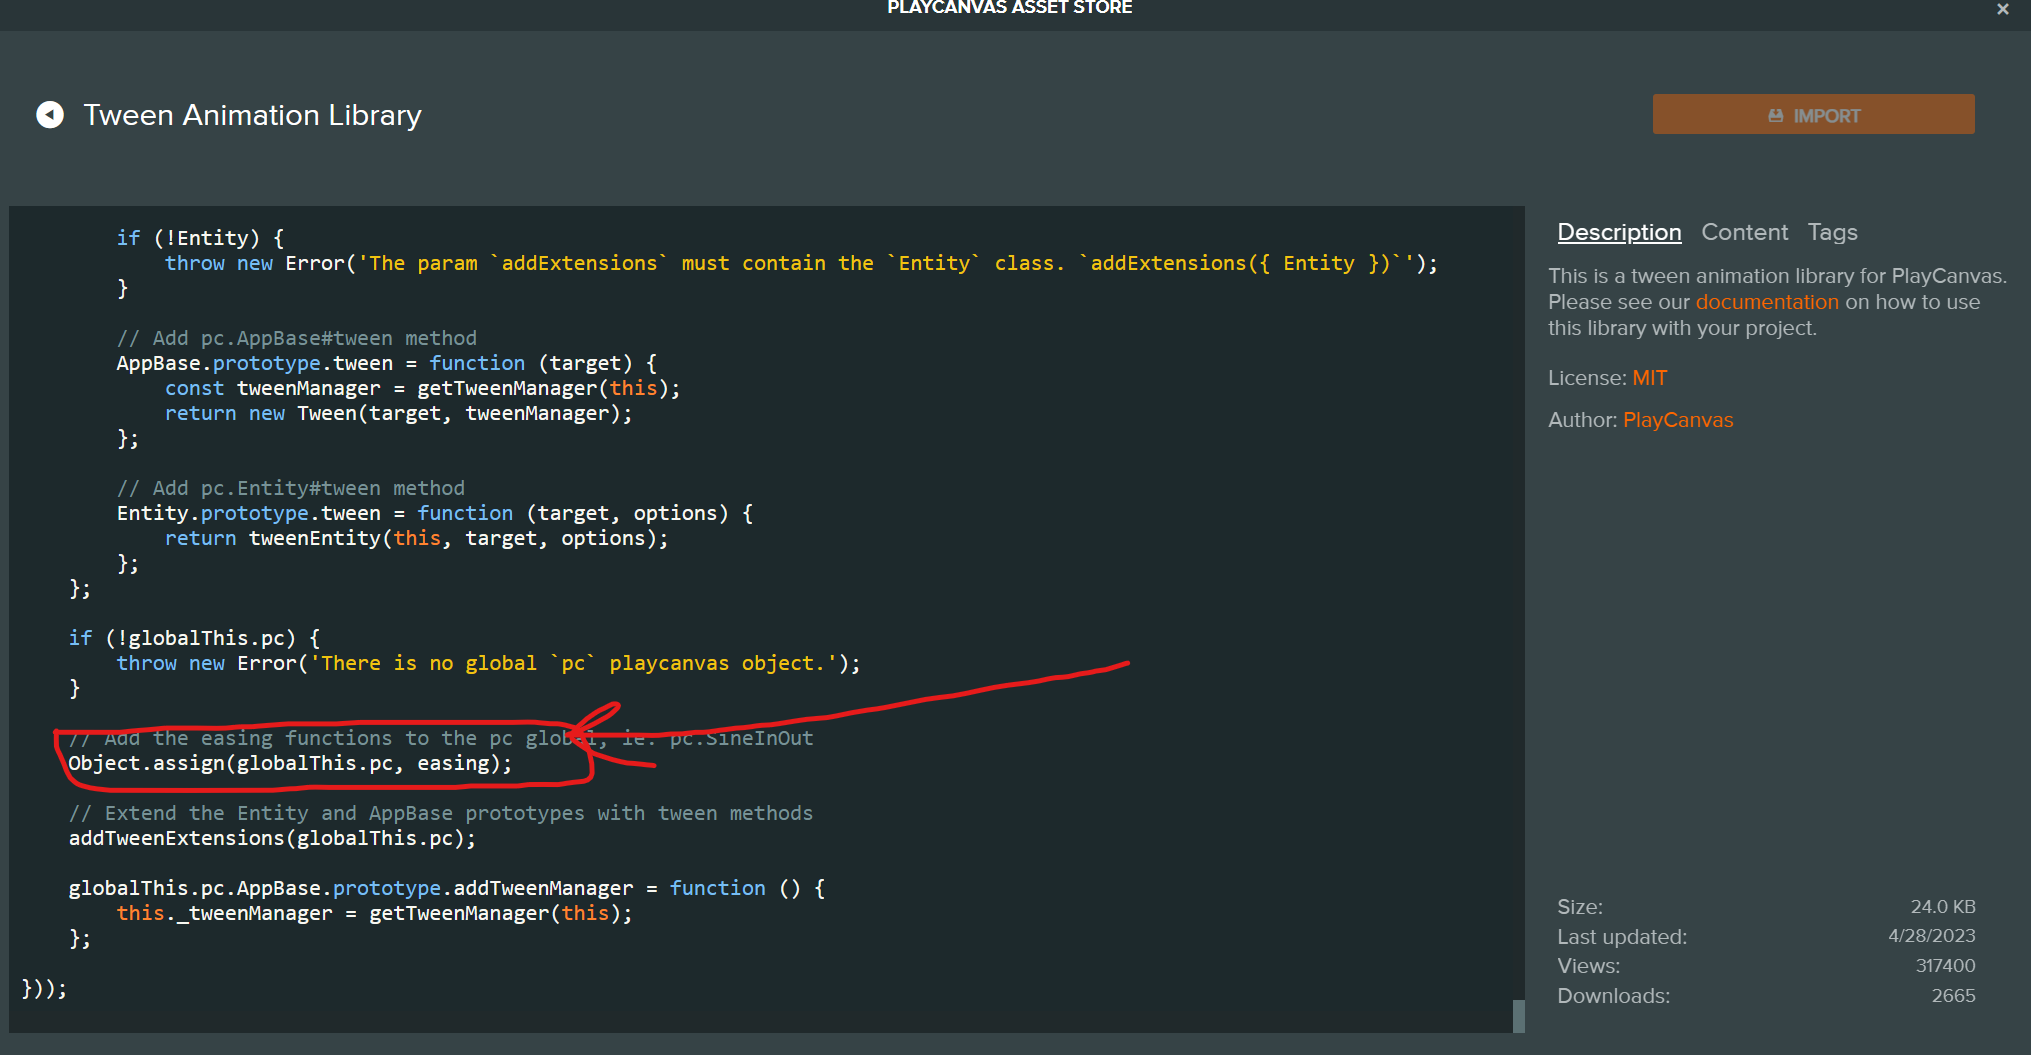
Task: Click the comment '// Add pc.Entity#tween method'
Action: click(291, 488)
